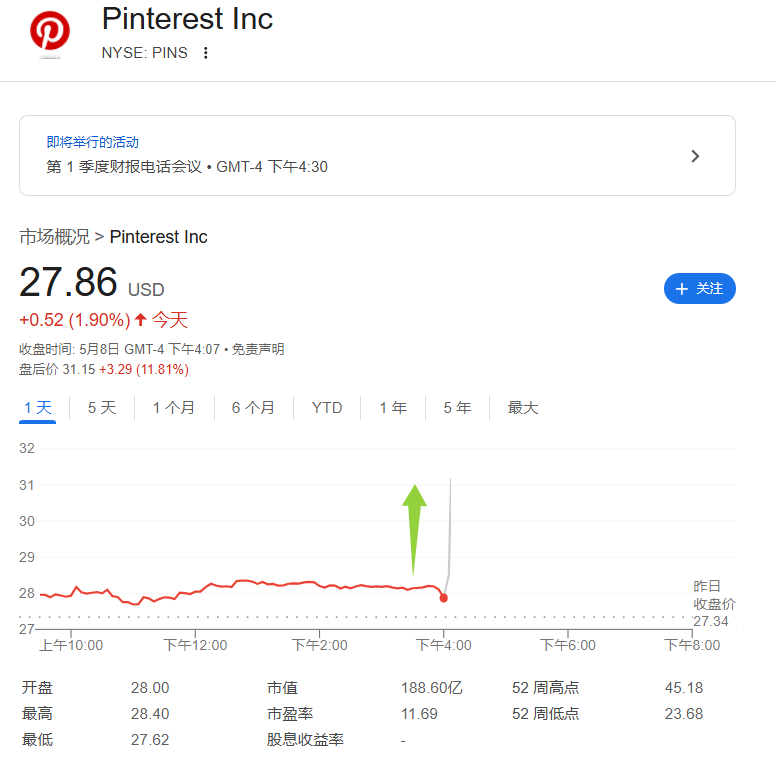Click the 免责声明 disclaimer link

(258, 349)
